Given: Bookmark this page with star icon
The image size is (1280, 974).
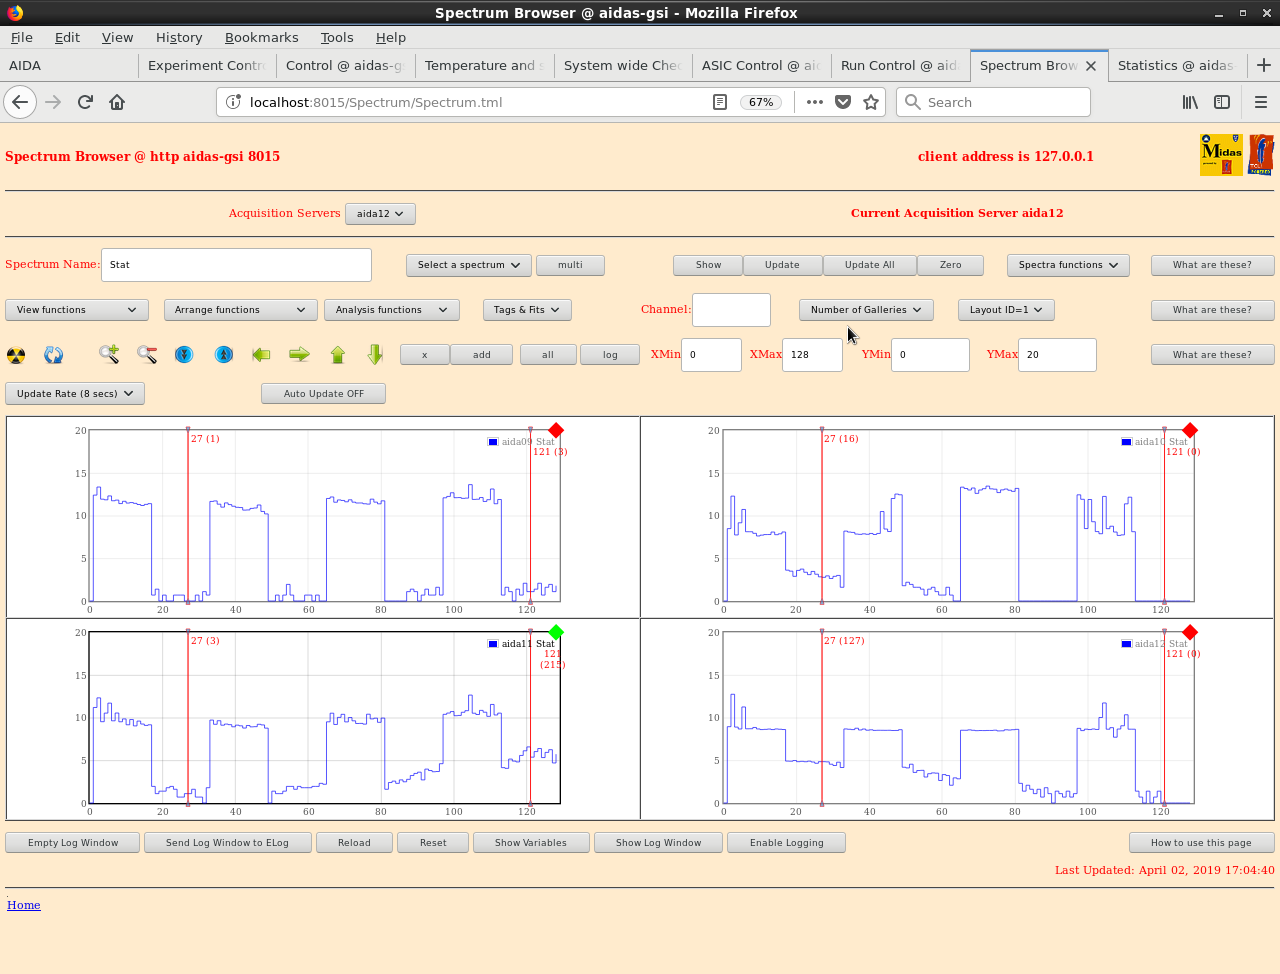Looking at the screenshot, I should [871, 102].
